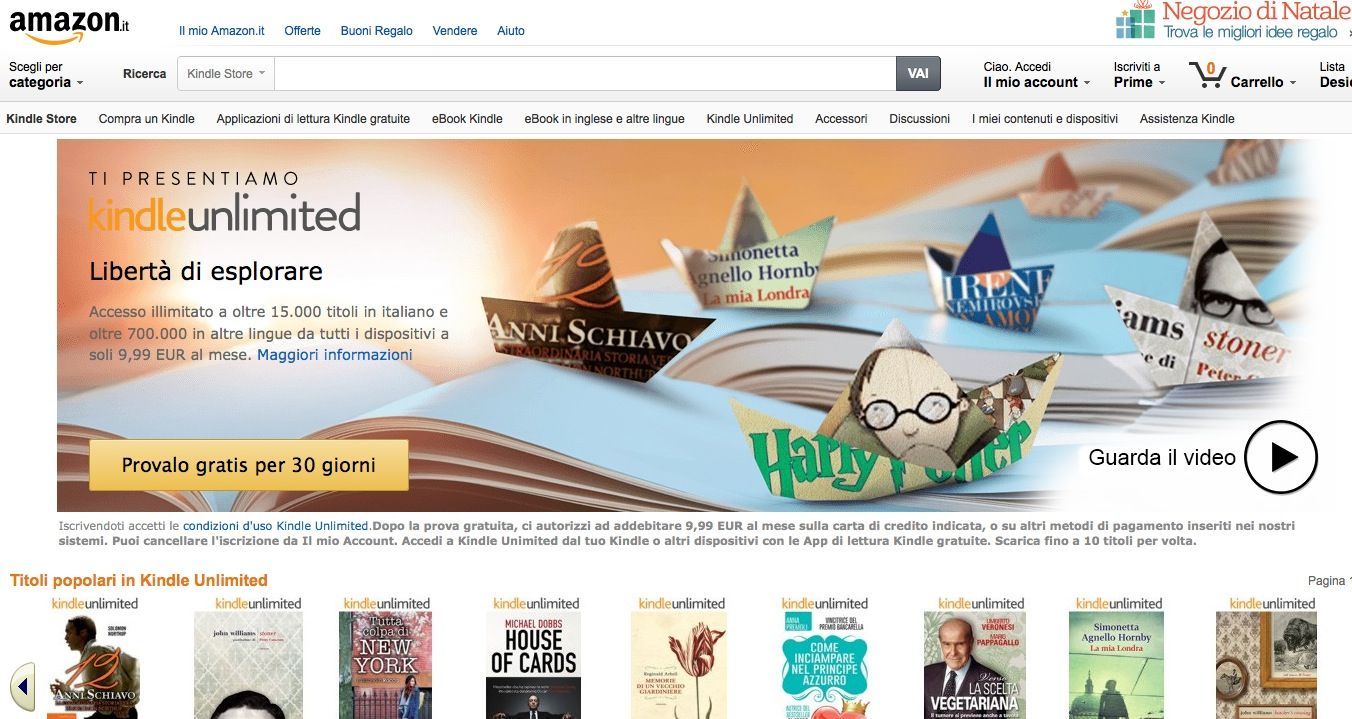This screenshot has height=719, width=1352.
Task: Open La Scelta Vegetariana book cover
Action: (x=975, y=665)
